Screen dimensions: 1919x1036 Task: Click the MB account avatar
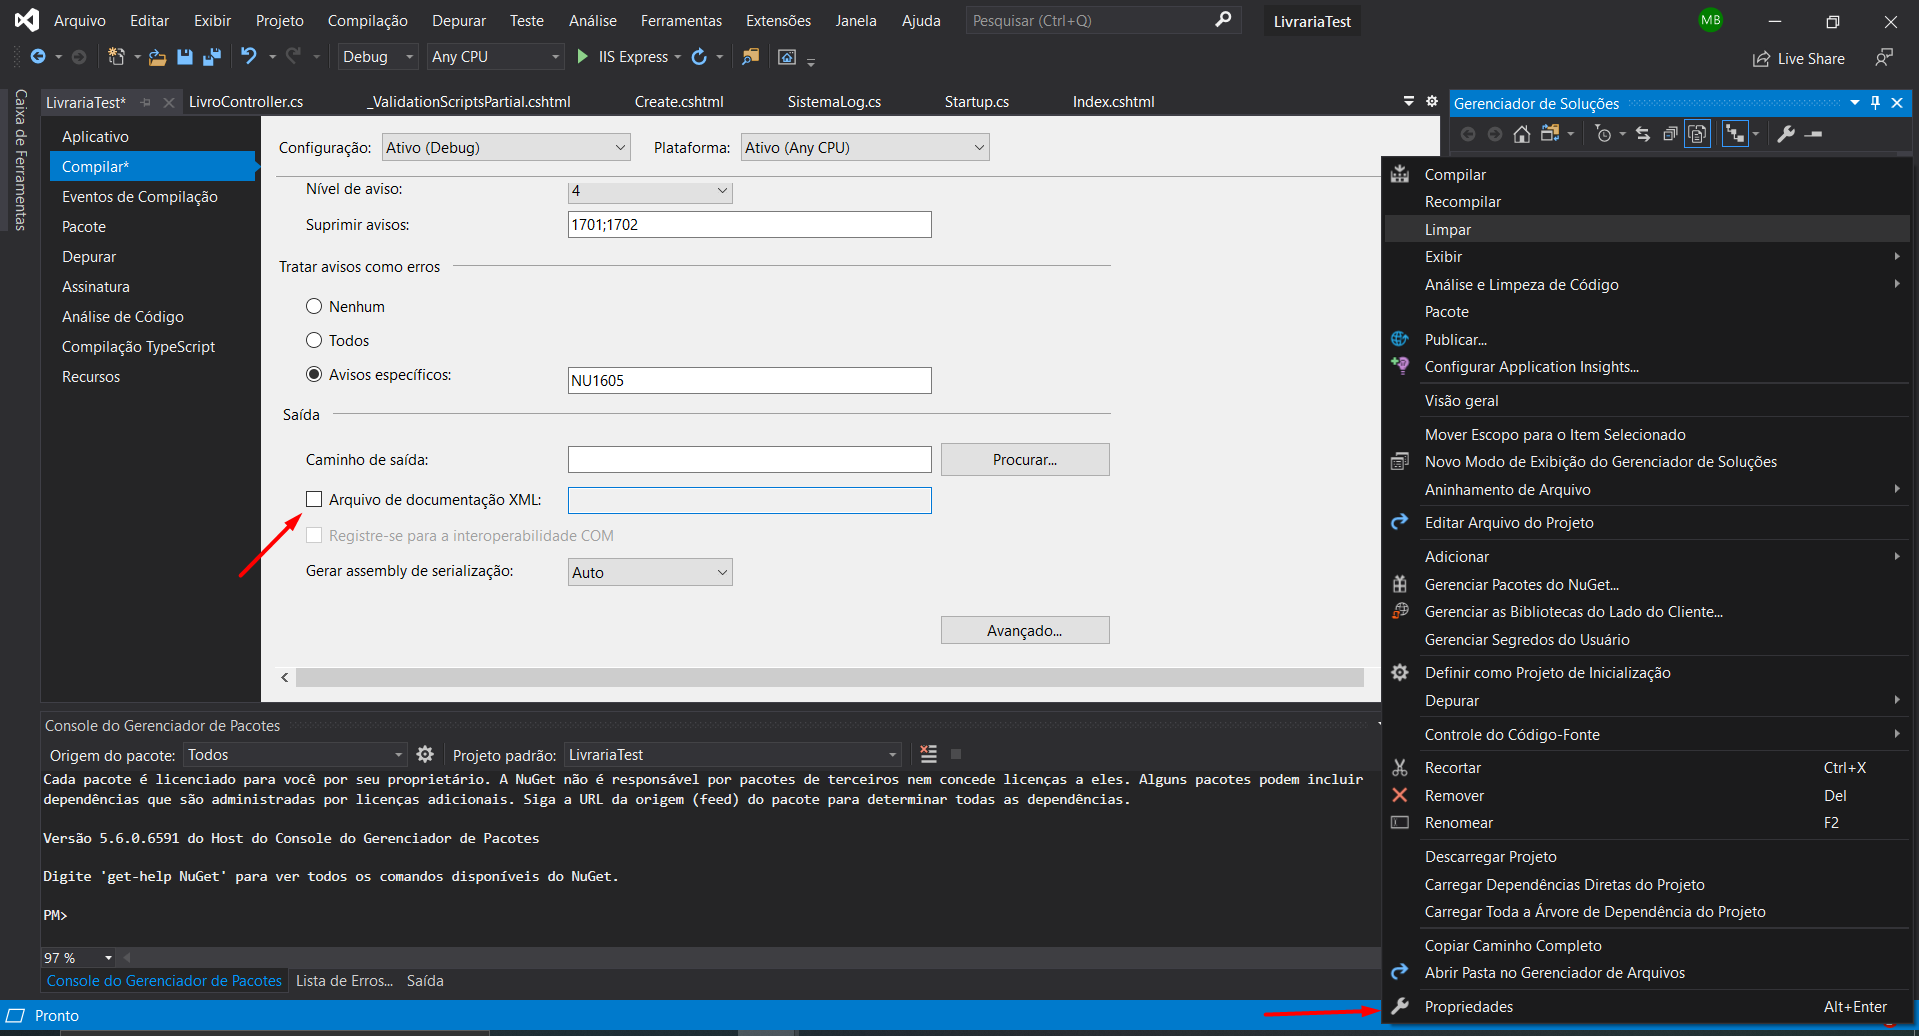point(1711,20)
